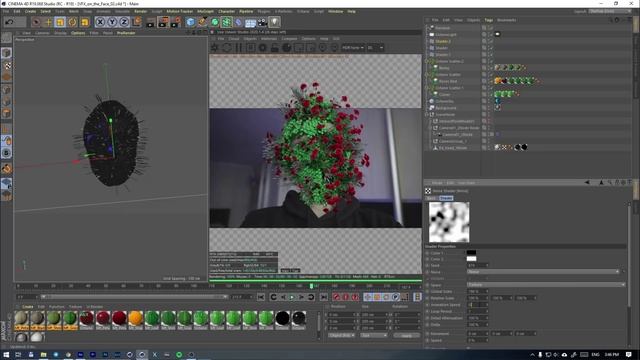
Task: Toggle enable checkmark of Roses Red
Action: 491,81
